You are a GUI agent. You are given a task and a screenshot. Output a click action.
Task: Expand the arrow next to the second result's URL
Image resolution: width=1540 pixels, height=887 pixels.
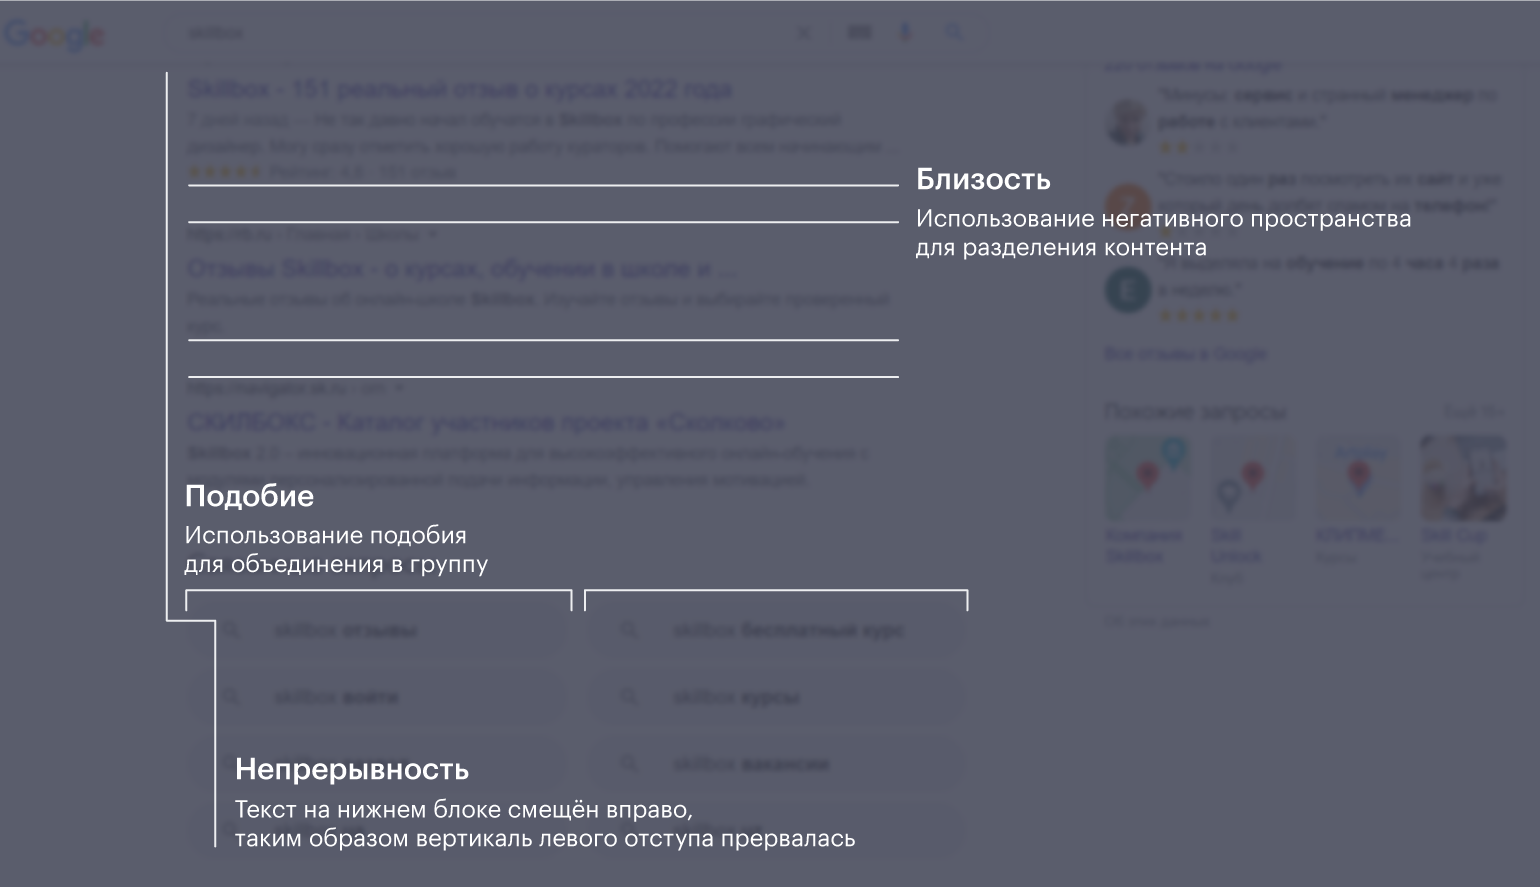click(x=433, y=235)
